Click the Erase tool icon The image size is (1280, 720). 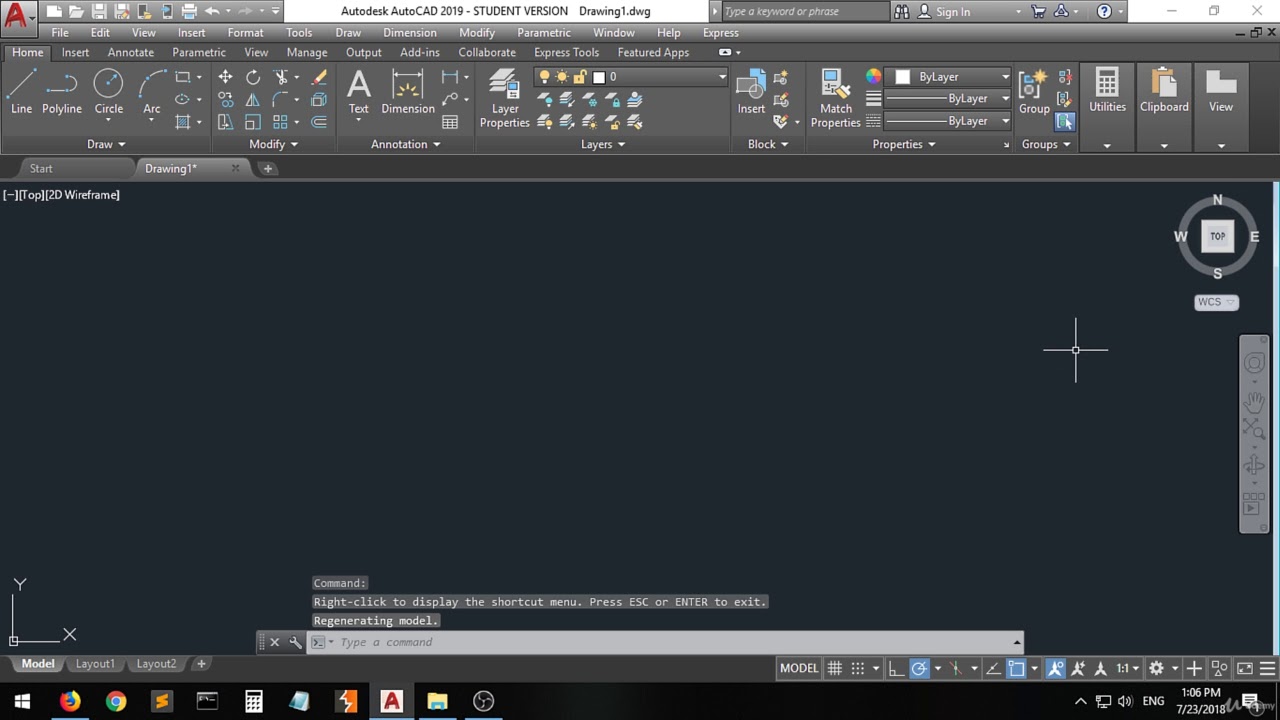[x=319, y=77]
